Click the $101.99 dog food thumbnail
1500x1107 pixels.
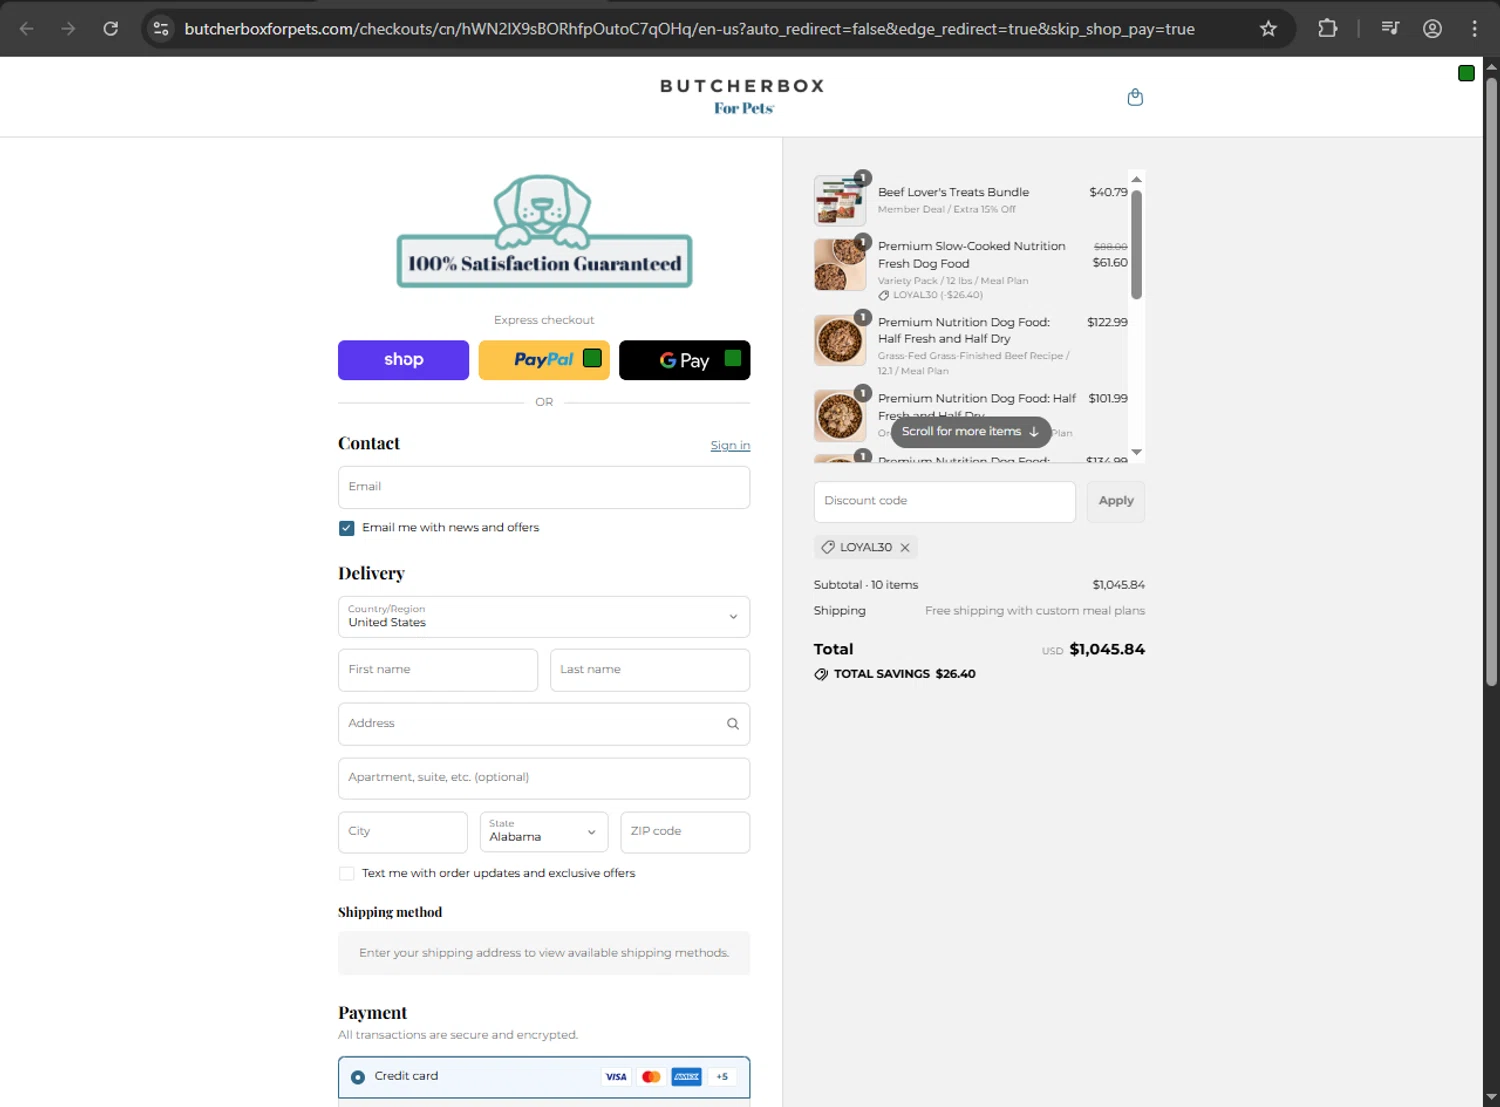(x=840, y=416)
